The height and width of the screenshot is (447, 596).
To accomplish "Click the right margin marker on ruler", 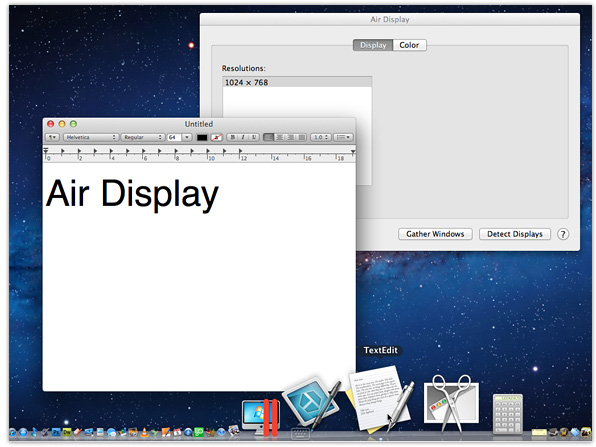I will coord(353,152).
